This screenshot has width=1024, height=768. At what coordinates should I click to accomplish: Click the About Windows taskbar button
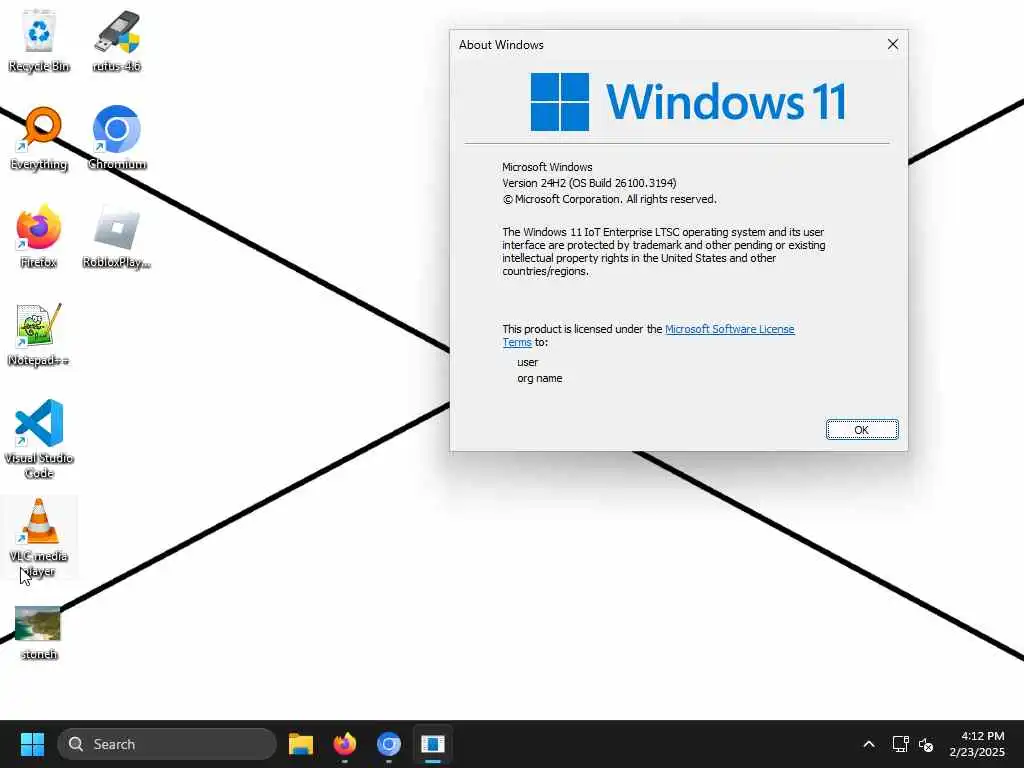coord(432,744)
